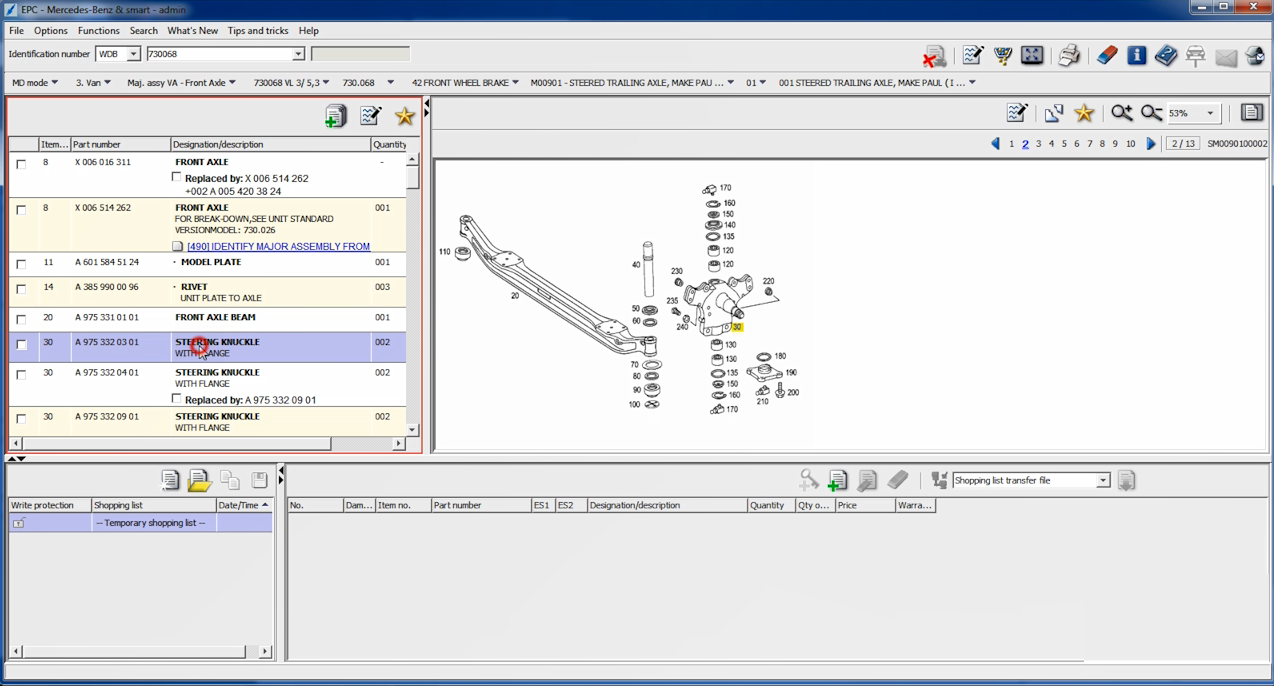Open shopping list folder icon

[x=199, y=480]
